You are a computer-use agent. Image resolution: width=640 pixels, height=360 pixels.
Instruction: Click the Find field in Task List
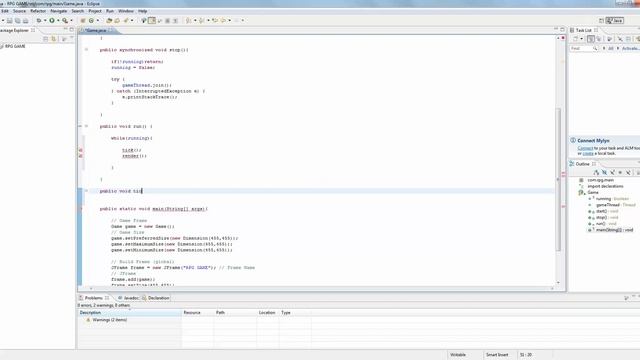pos(583,48)
